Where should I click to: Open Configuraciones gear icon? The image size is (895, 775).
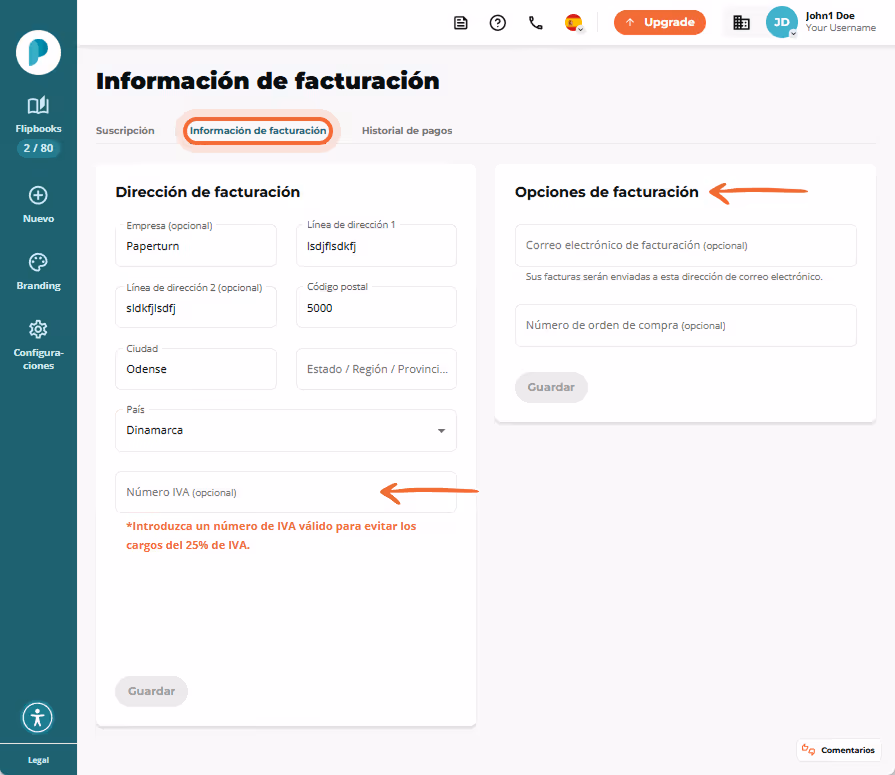38,329
